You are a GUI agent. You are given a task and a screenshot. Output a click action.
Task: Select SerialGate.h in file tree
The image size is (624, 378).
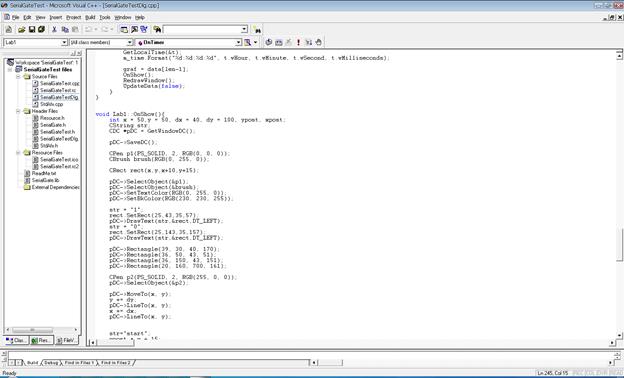click(53, 125)
